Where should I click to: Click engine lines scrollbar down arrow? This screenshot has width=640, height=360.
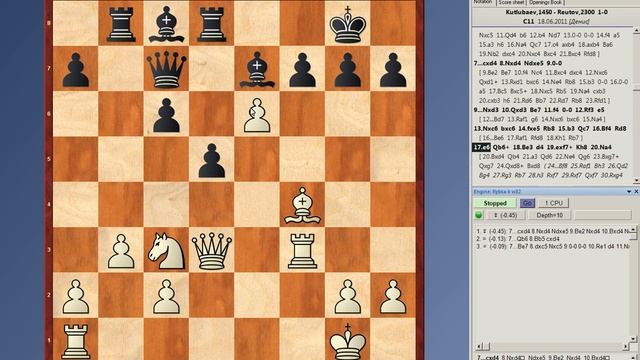coord(633,339)
